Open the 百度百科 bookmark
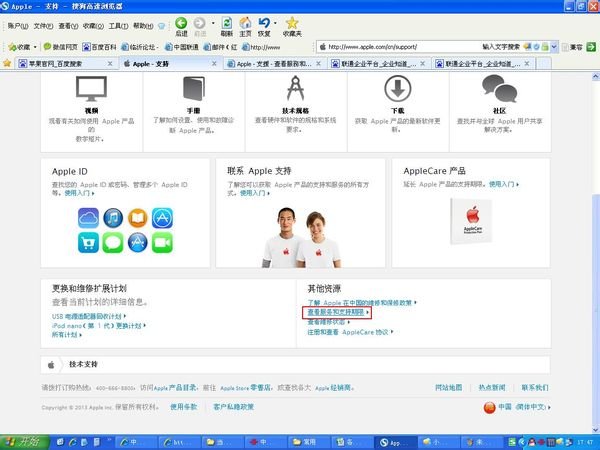 coord(99,47)
